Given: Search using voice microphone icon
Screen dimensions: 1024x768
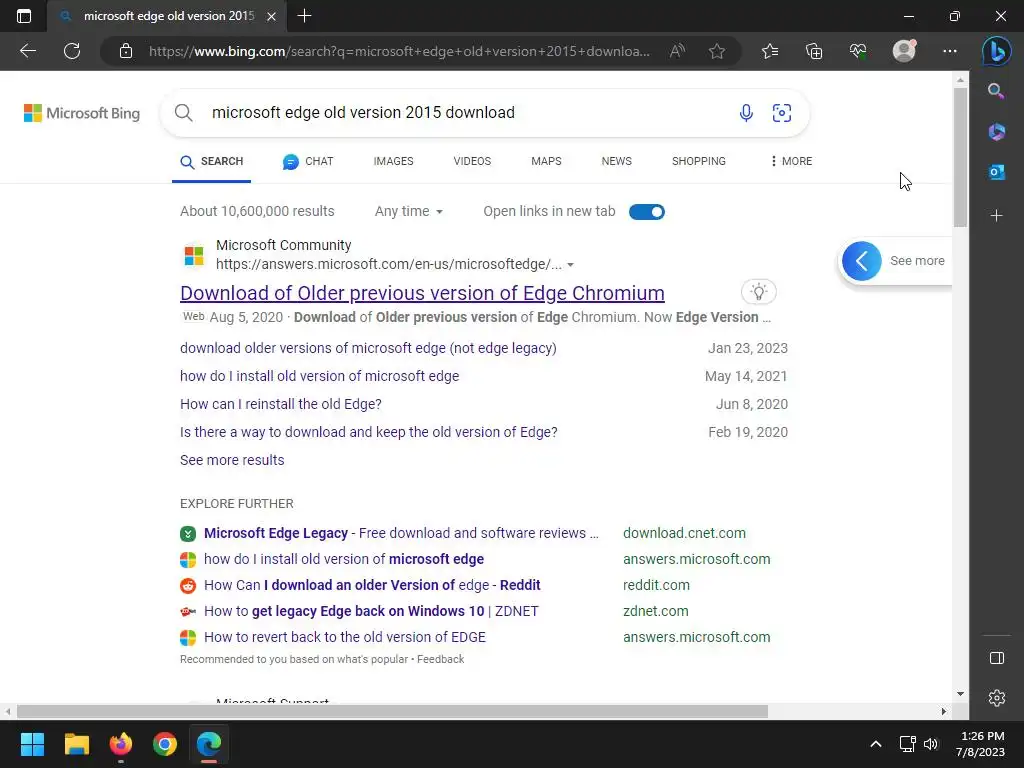Looking at the screenshot, I should pyautogui.click(x=746, y=113).
